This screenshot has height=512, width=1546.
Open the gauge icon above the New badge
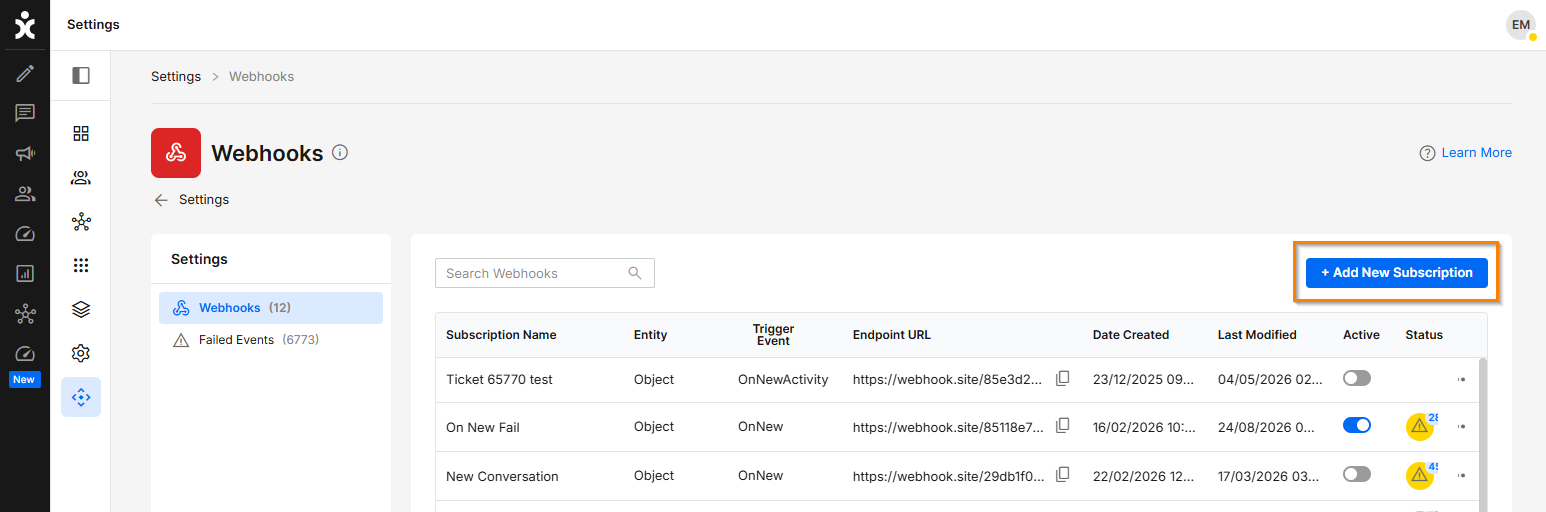pyautogui.click(x=25, y=354)
